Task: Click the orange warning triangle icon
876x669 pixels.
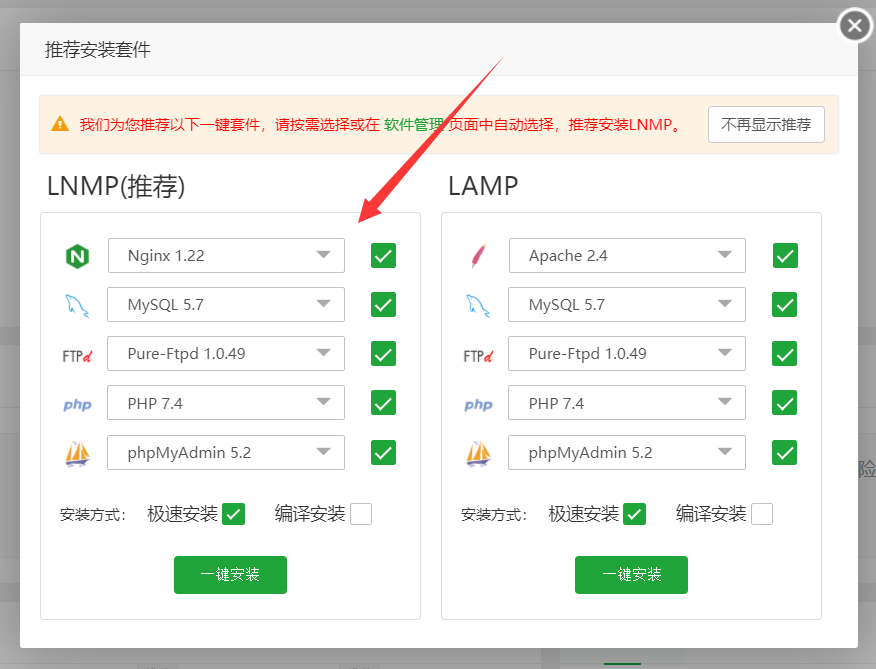Action: pos(60,124)
